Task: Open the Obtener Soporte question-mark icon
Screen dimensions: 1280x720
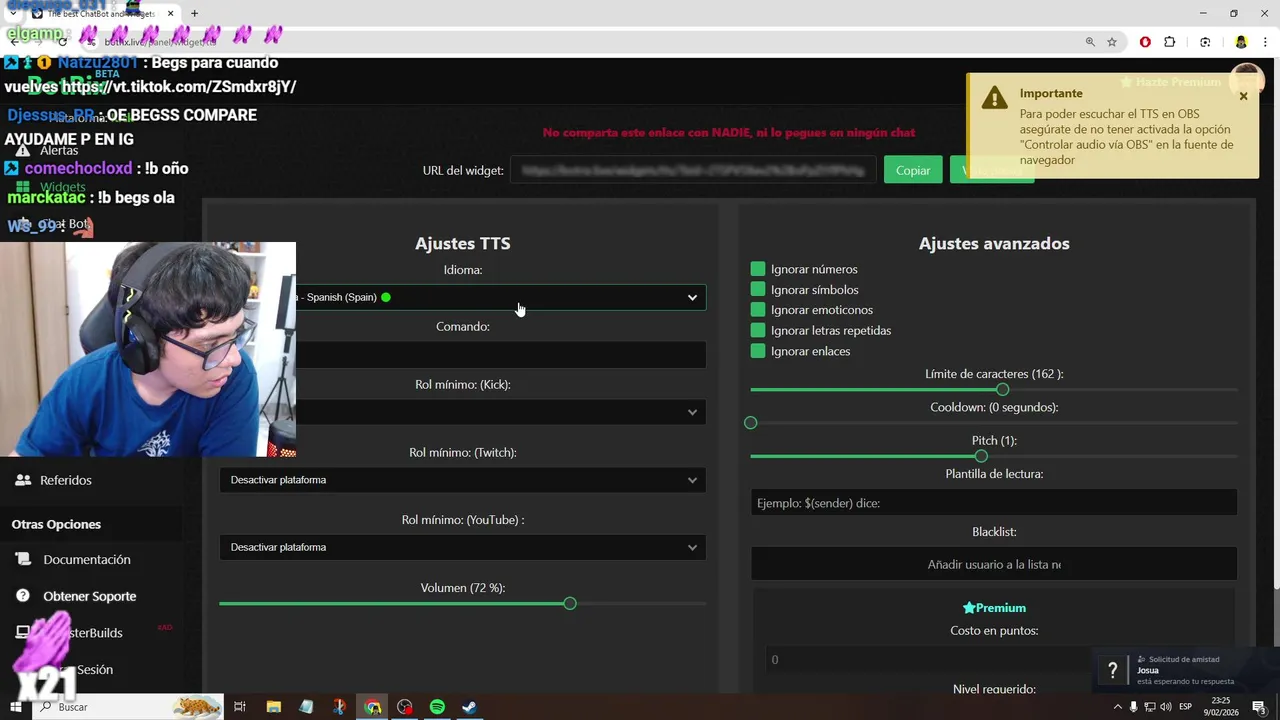Action: pos(23,595)
